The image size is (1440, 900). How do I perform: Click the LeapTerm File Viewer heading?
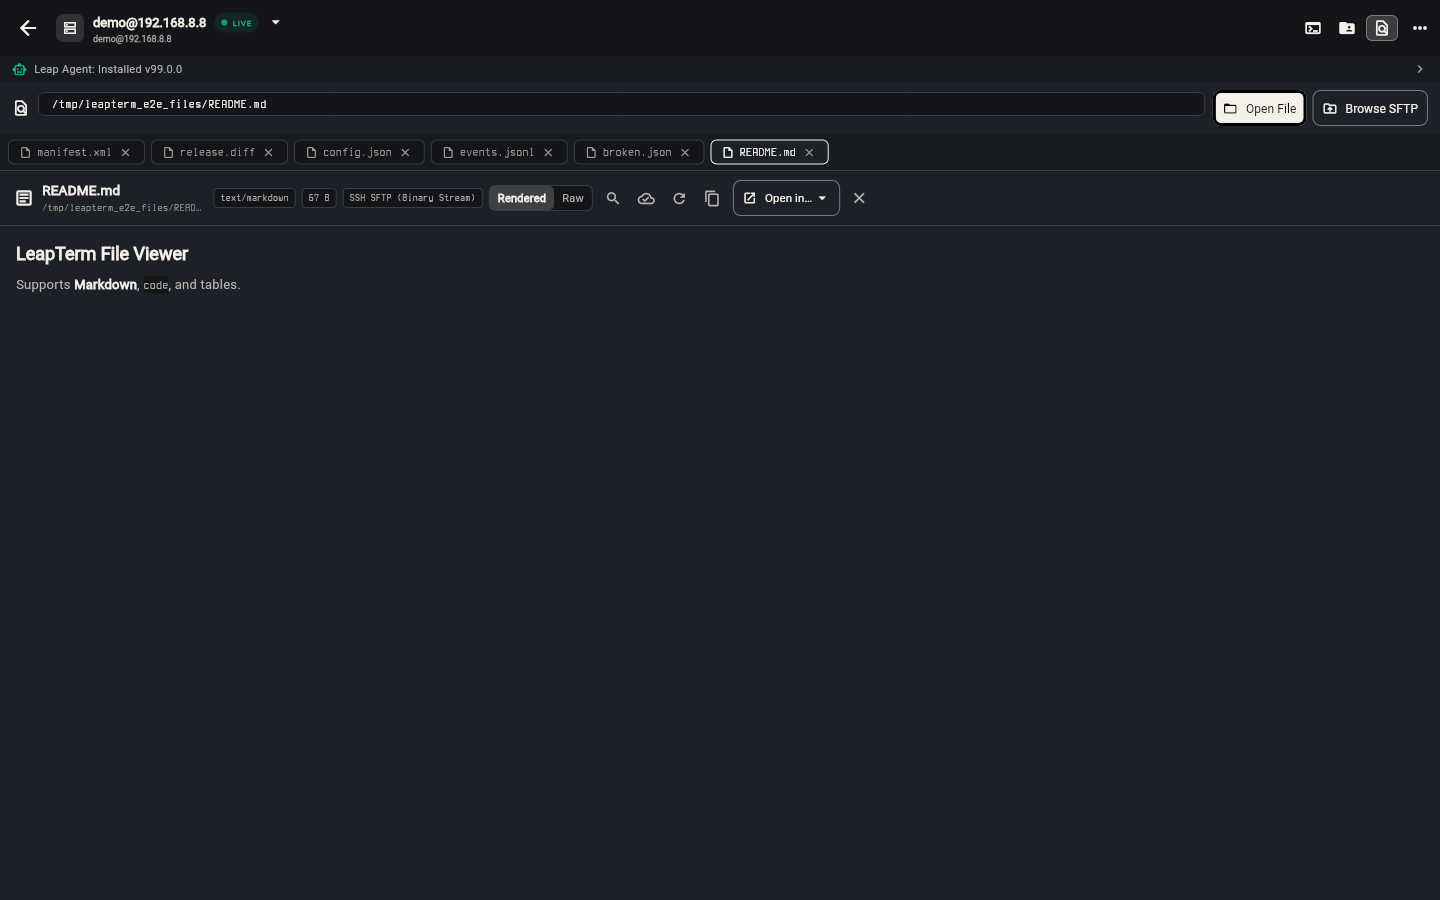[x=102, y=254]
